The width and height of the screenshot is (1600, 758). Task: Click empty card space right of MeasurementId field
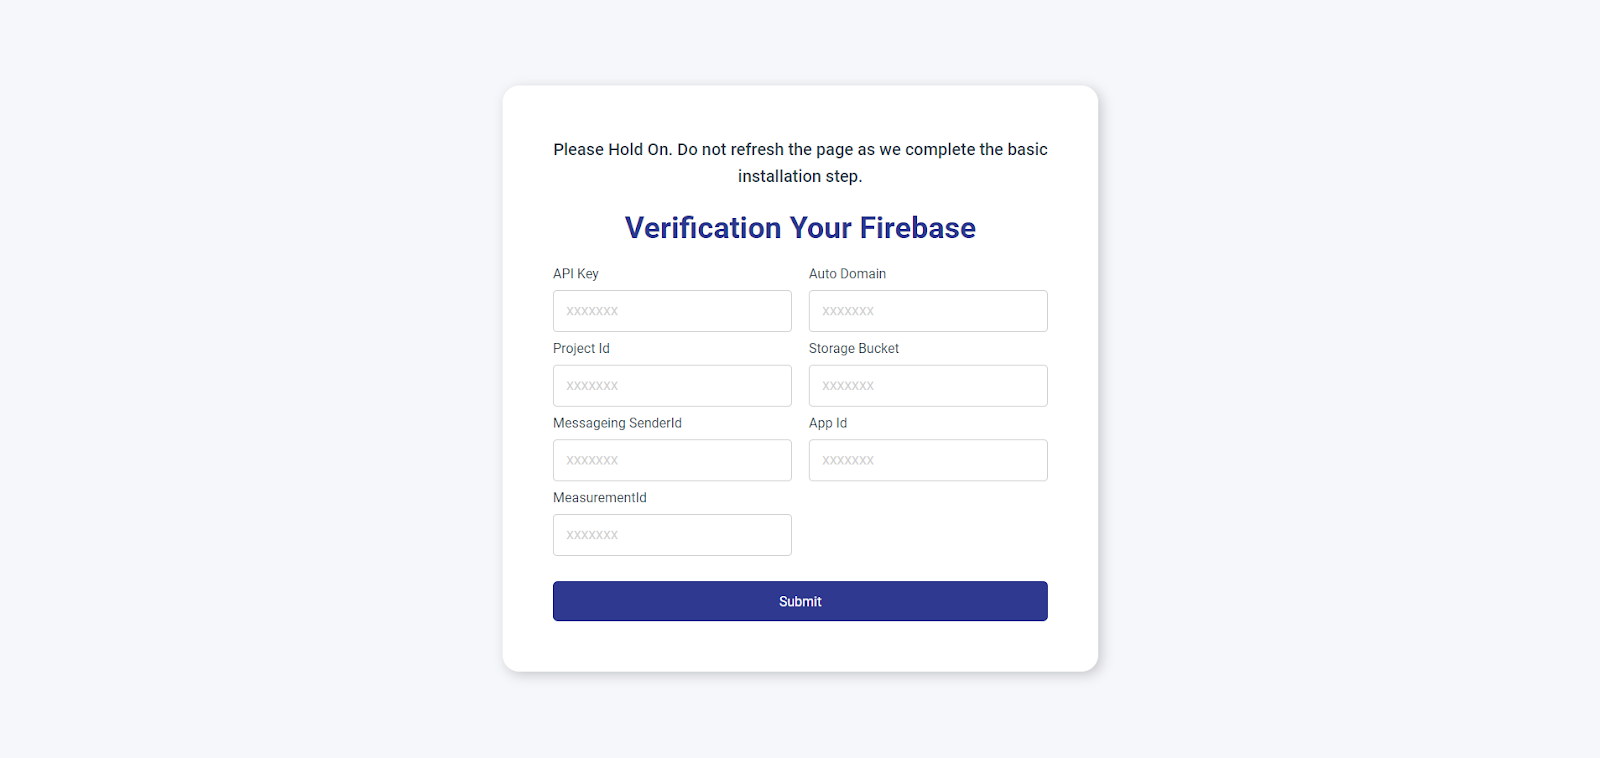tap(928, 535)
